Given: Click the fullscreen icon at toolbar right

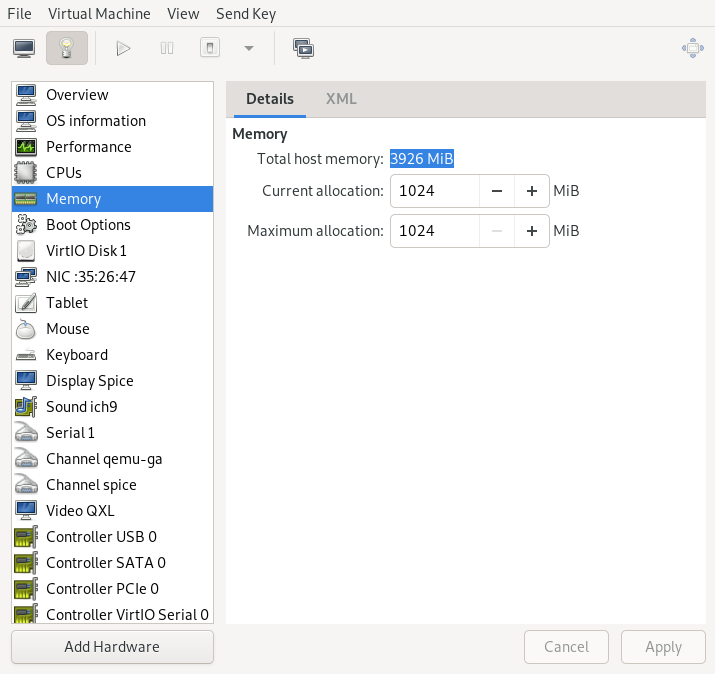Looking at the screenshot, I should (x=691, y=48).
